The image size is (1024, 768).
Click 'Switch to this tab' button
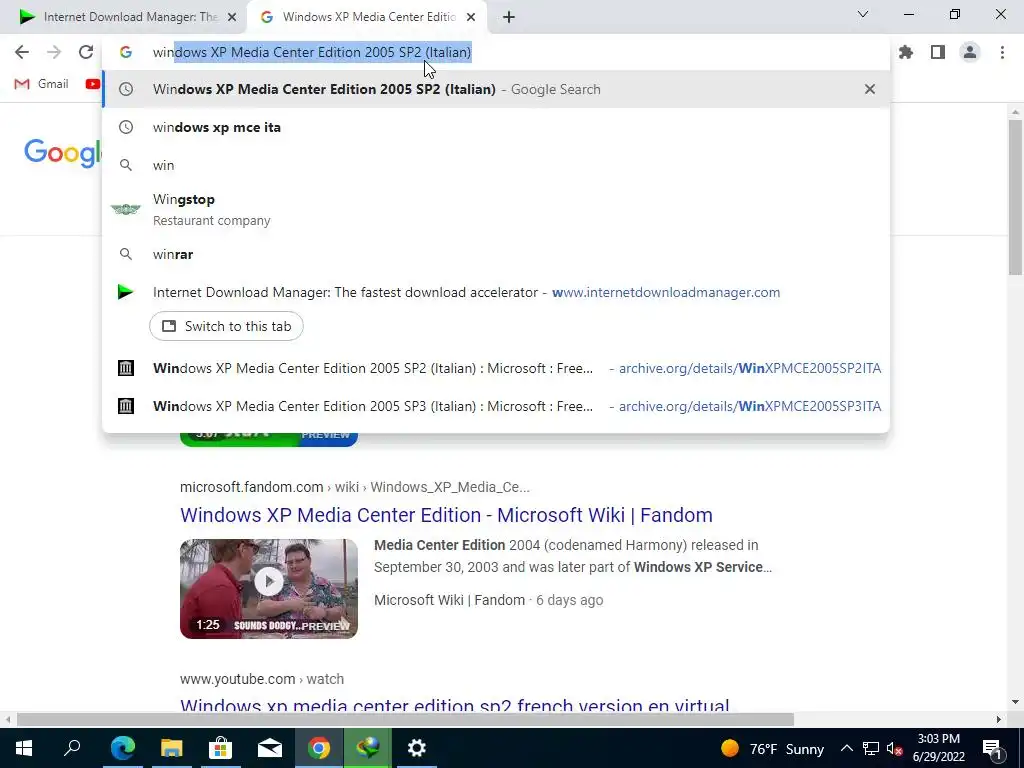pos(226,326)
